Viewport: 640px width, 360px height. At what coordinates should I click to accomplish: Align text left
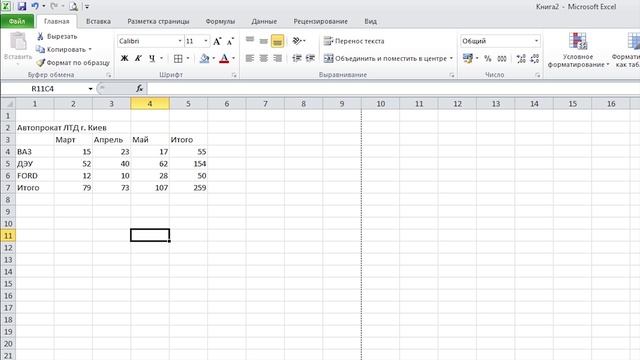point(250,58)
